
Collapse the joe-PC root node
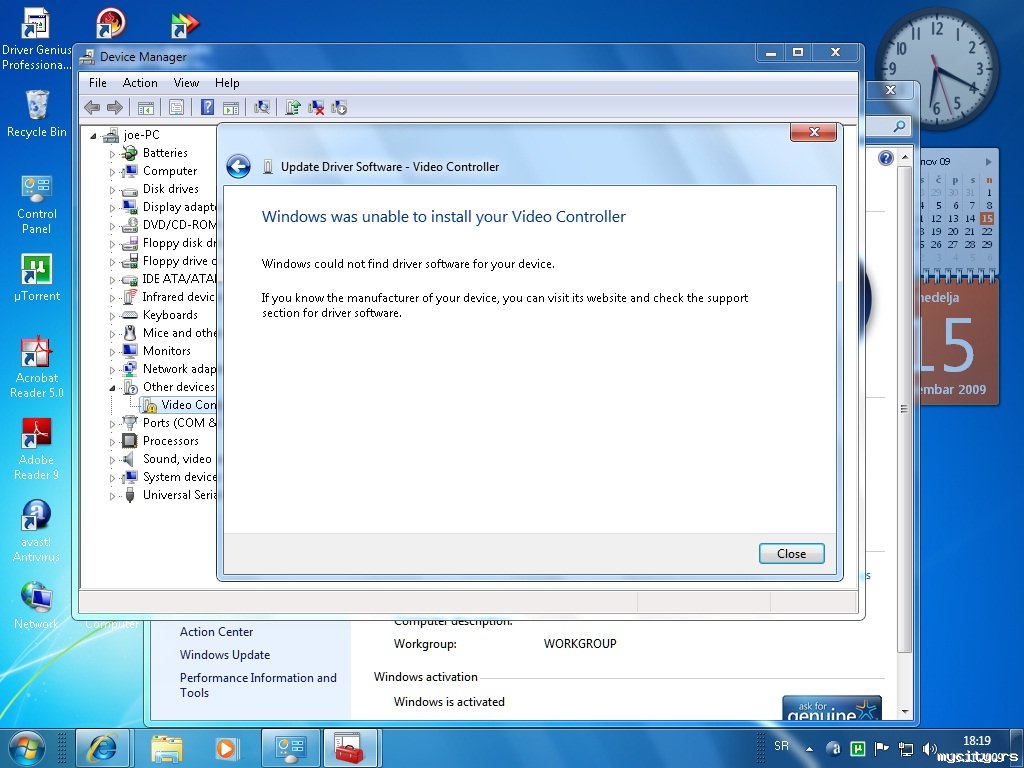93,135
